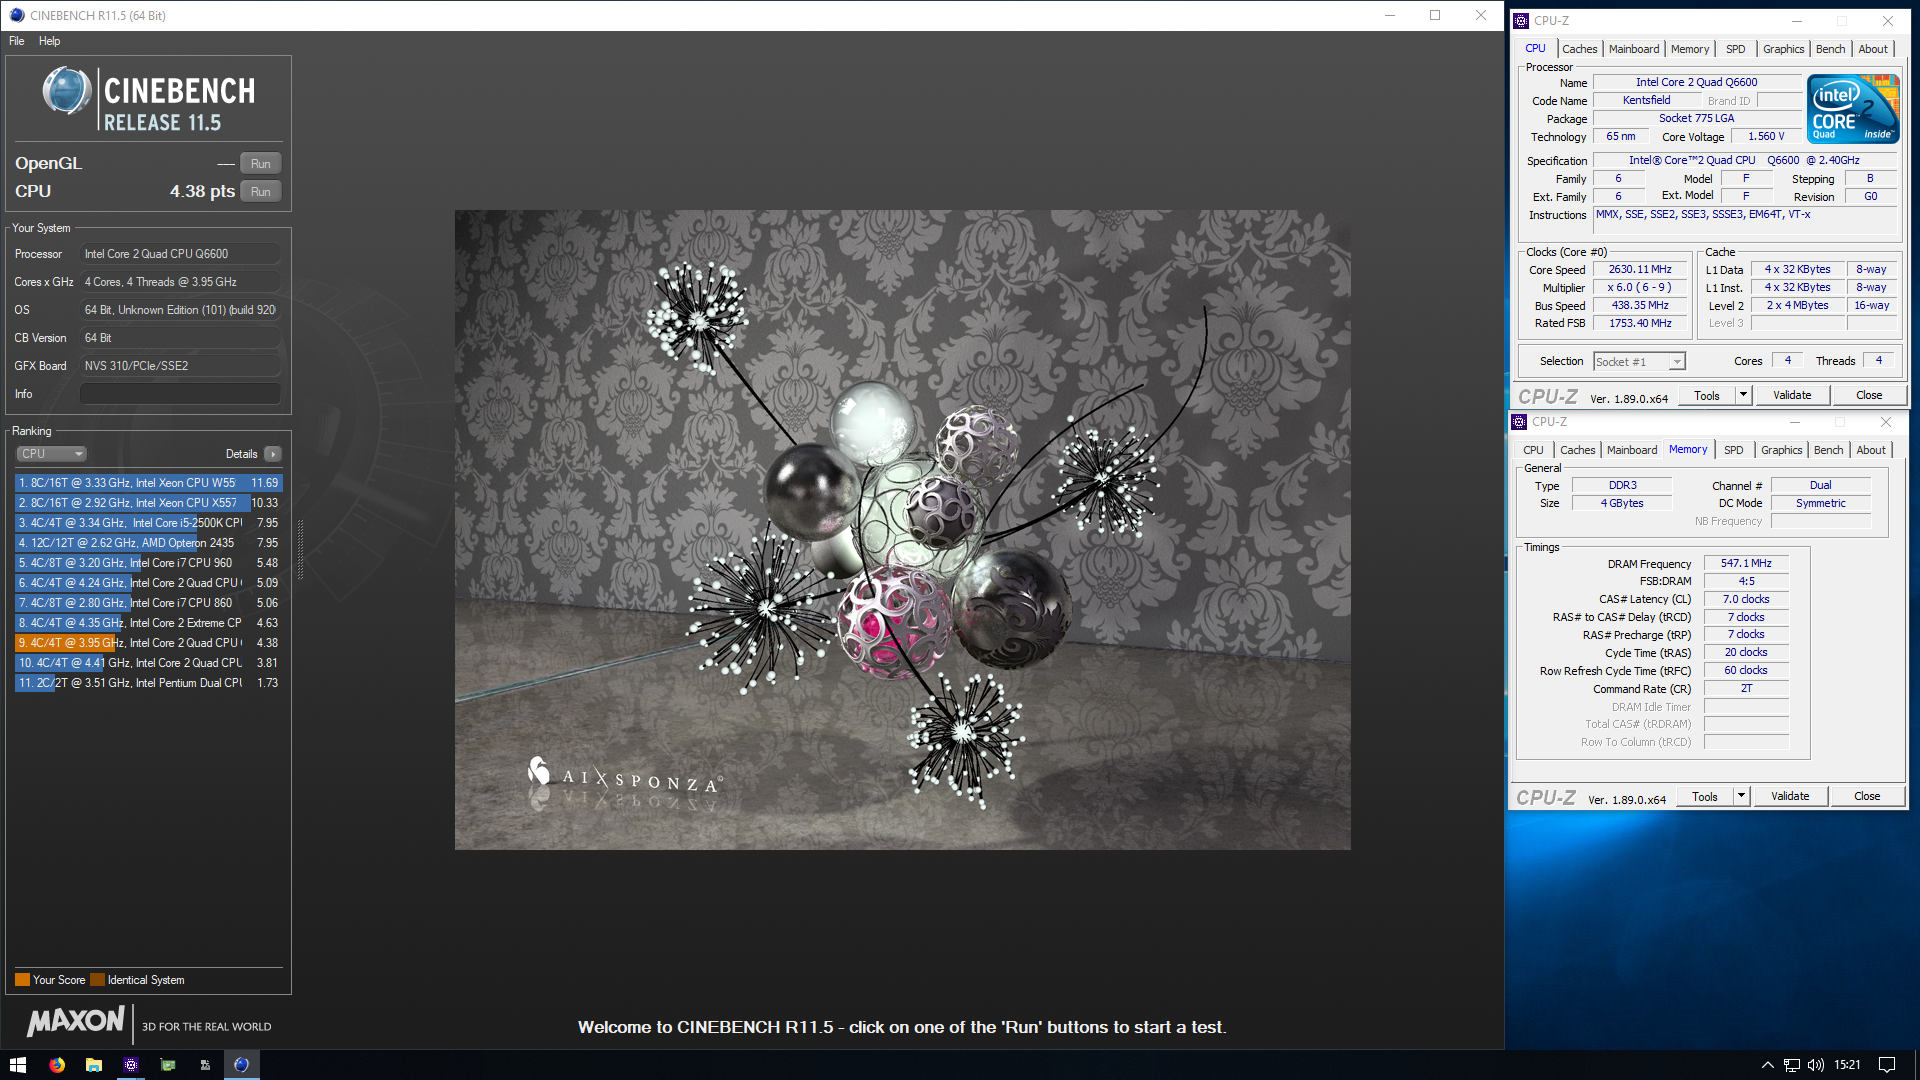Open the ranking type CPU dropdown

51,454
